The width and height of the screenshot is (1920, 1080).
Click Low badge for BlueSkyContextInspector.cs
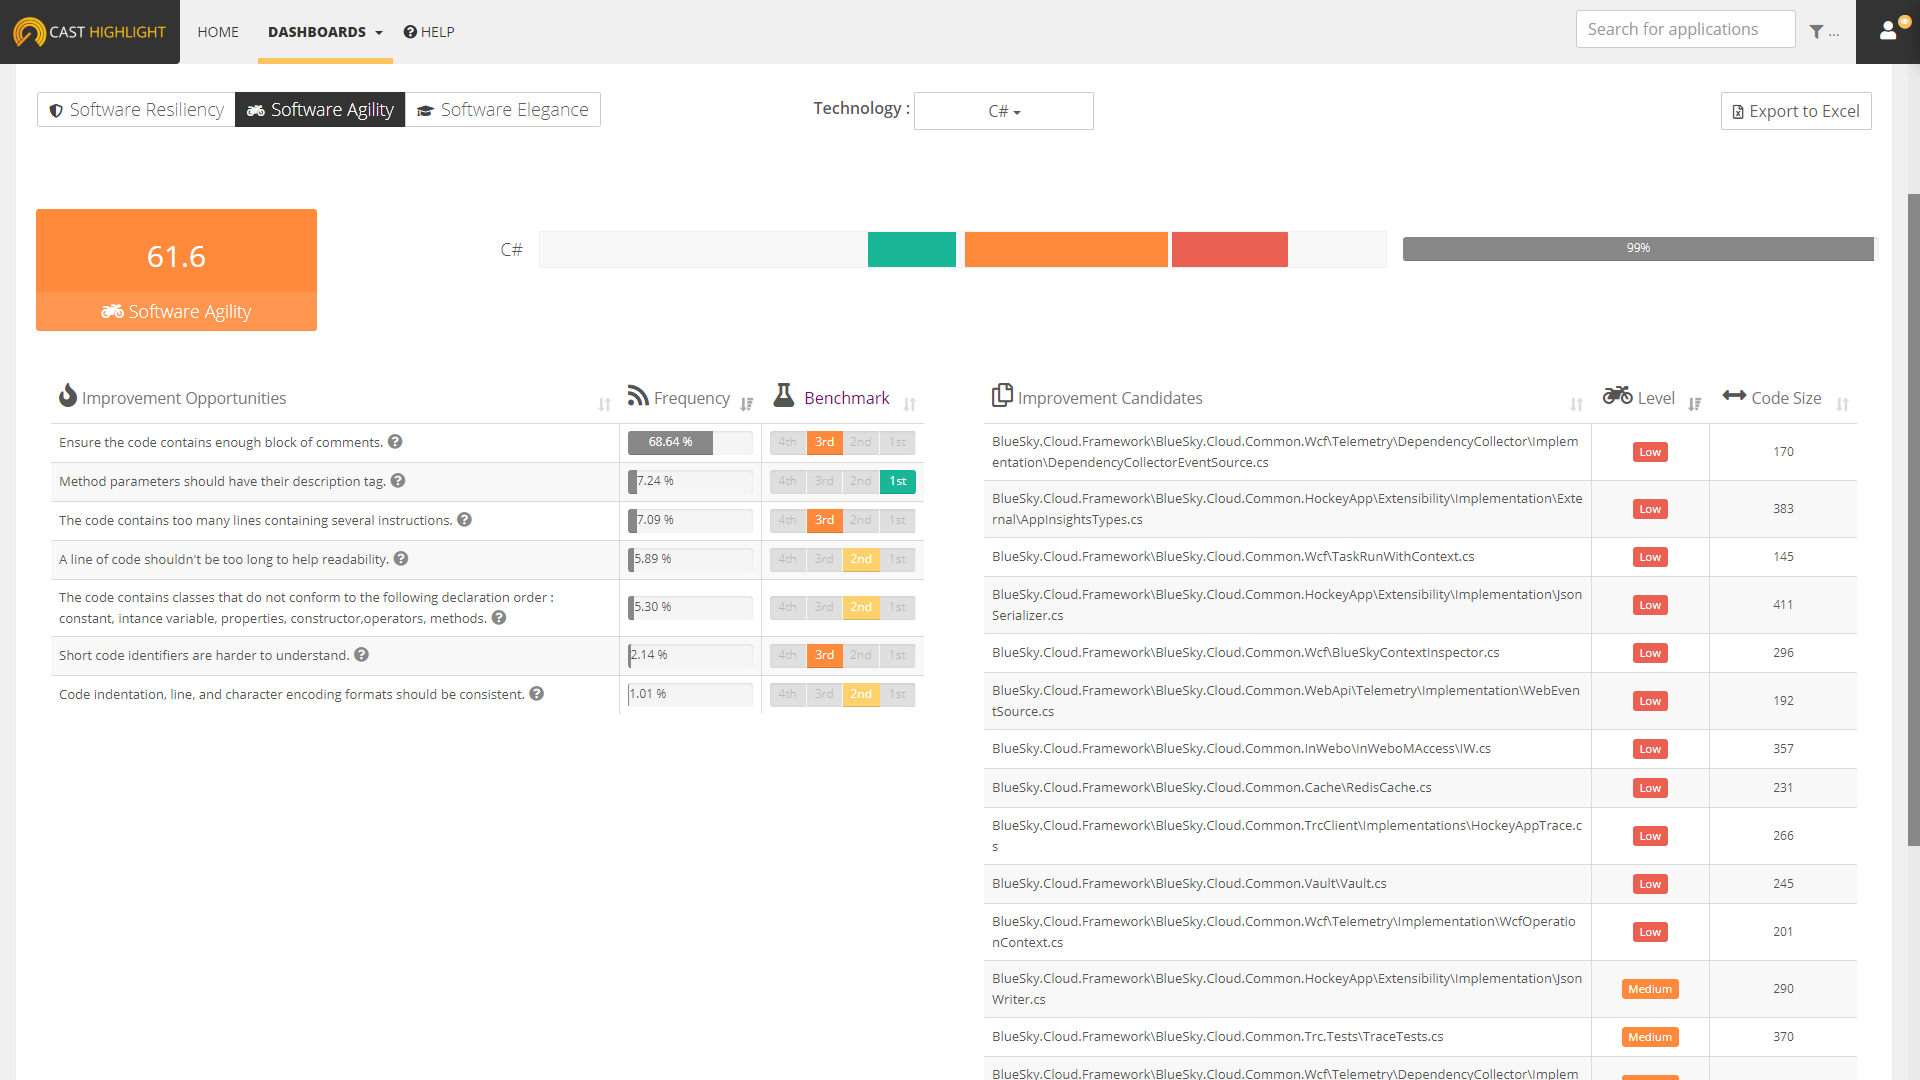click(1650, 653)
